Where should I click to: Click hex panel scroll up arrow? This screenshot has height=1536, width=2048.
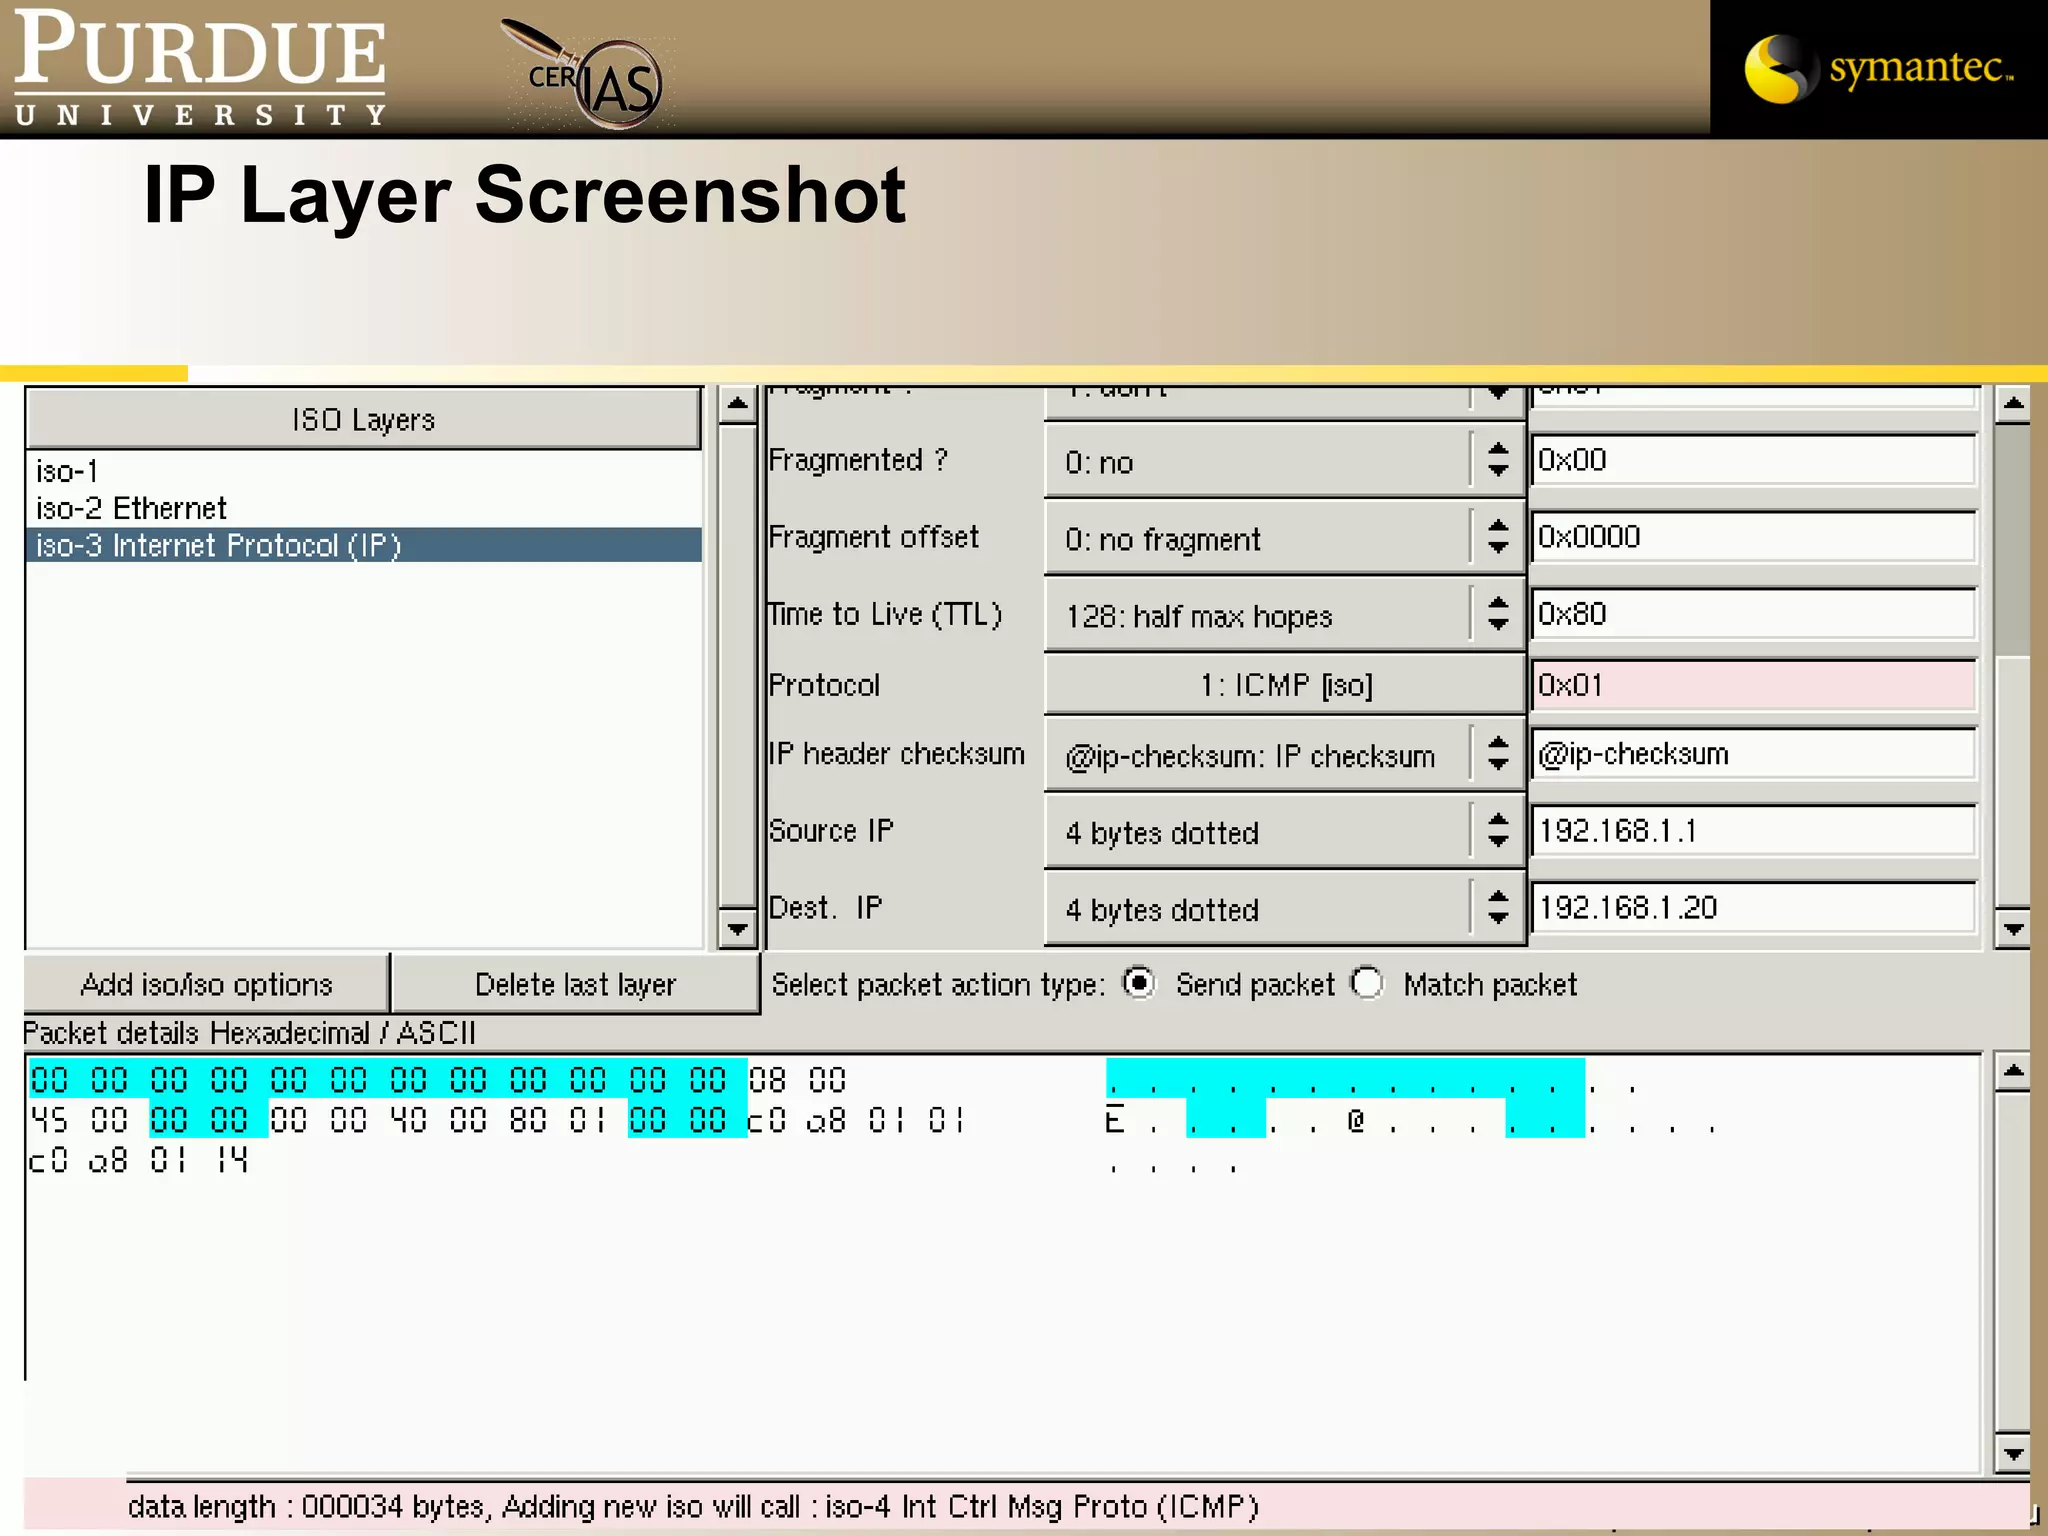[x=2012, y=1072]
